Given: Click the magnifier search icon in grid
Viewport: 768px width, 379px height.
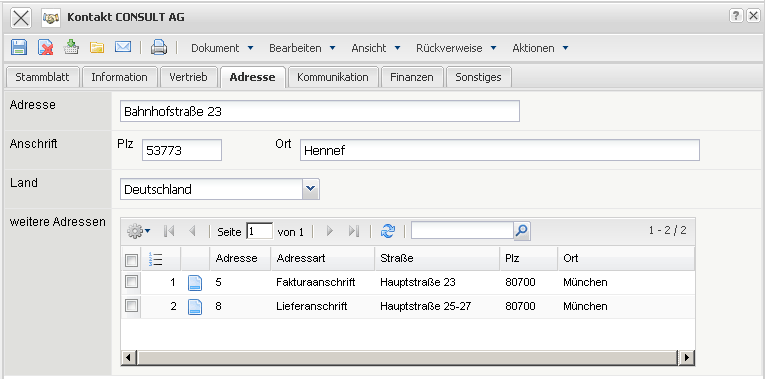Looking at the screenshot, I should point(522,231).
